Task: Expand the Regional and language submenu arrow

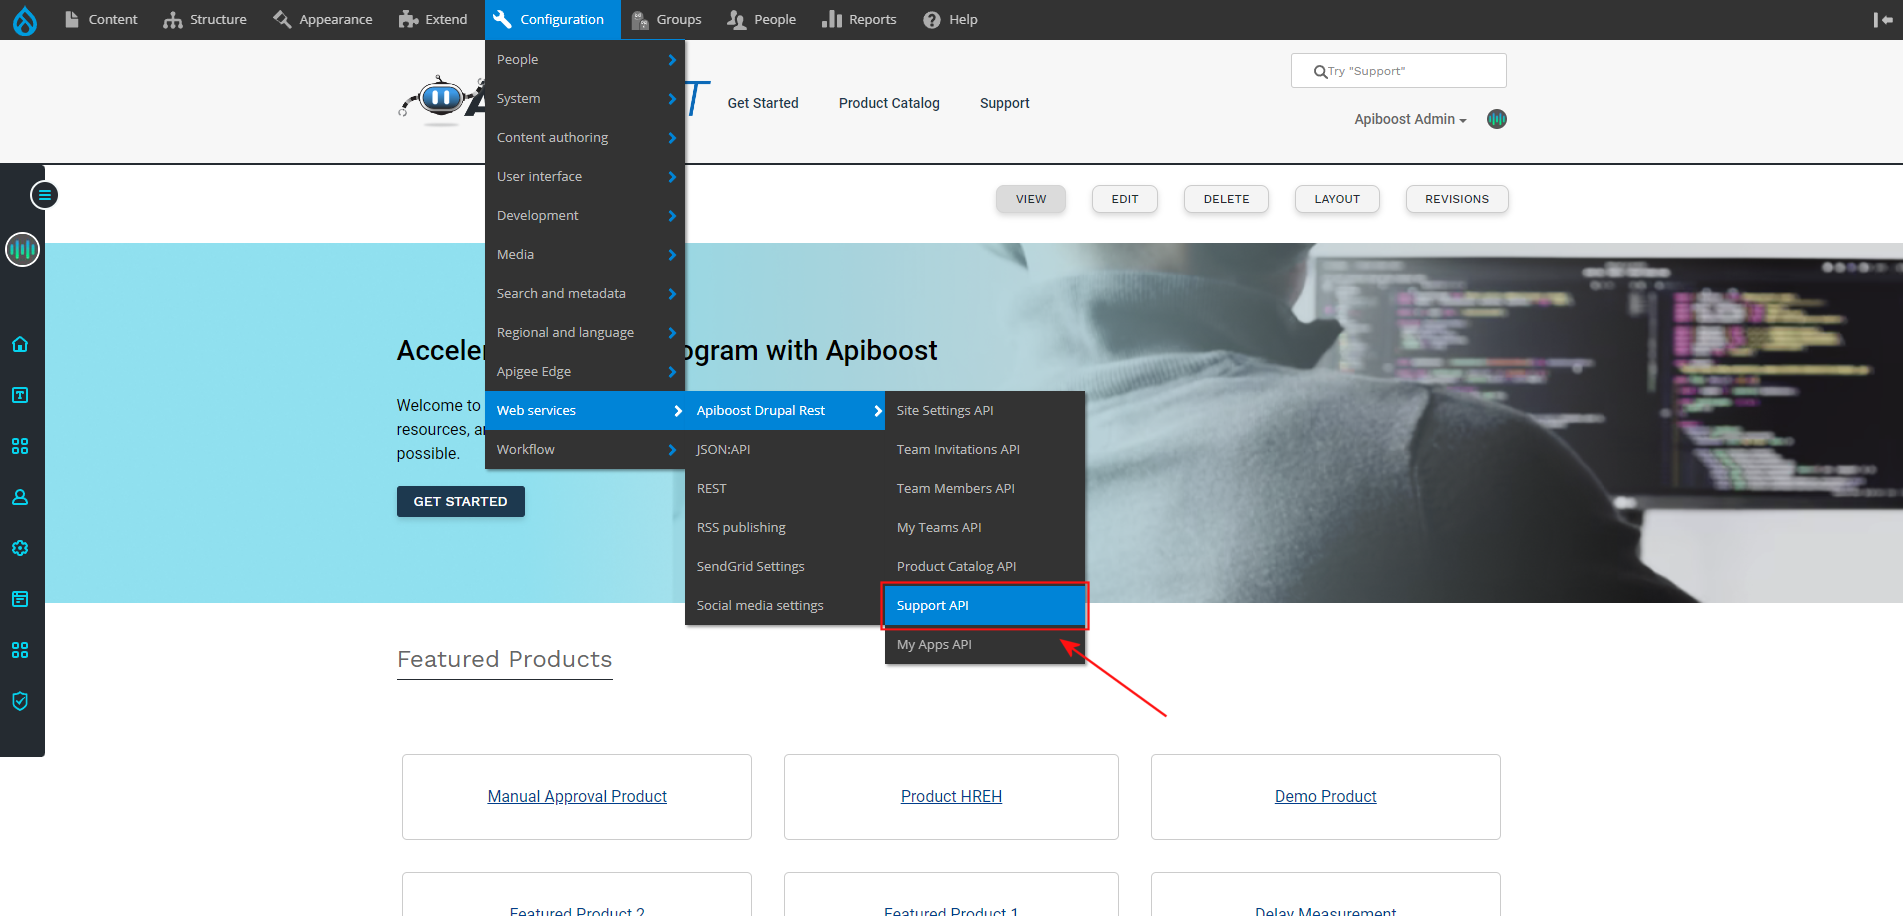Action: [x=672, y=333]
